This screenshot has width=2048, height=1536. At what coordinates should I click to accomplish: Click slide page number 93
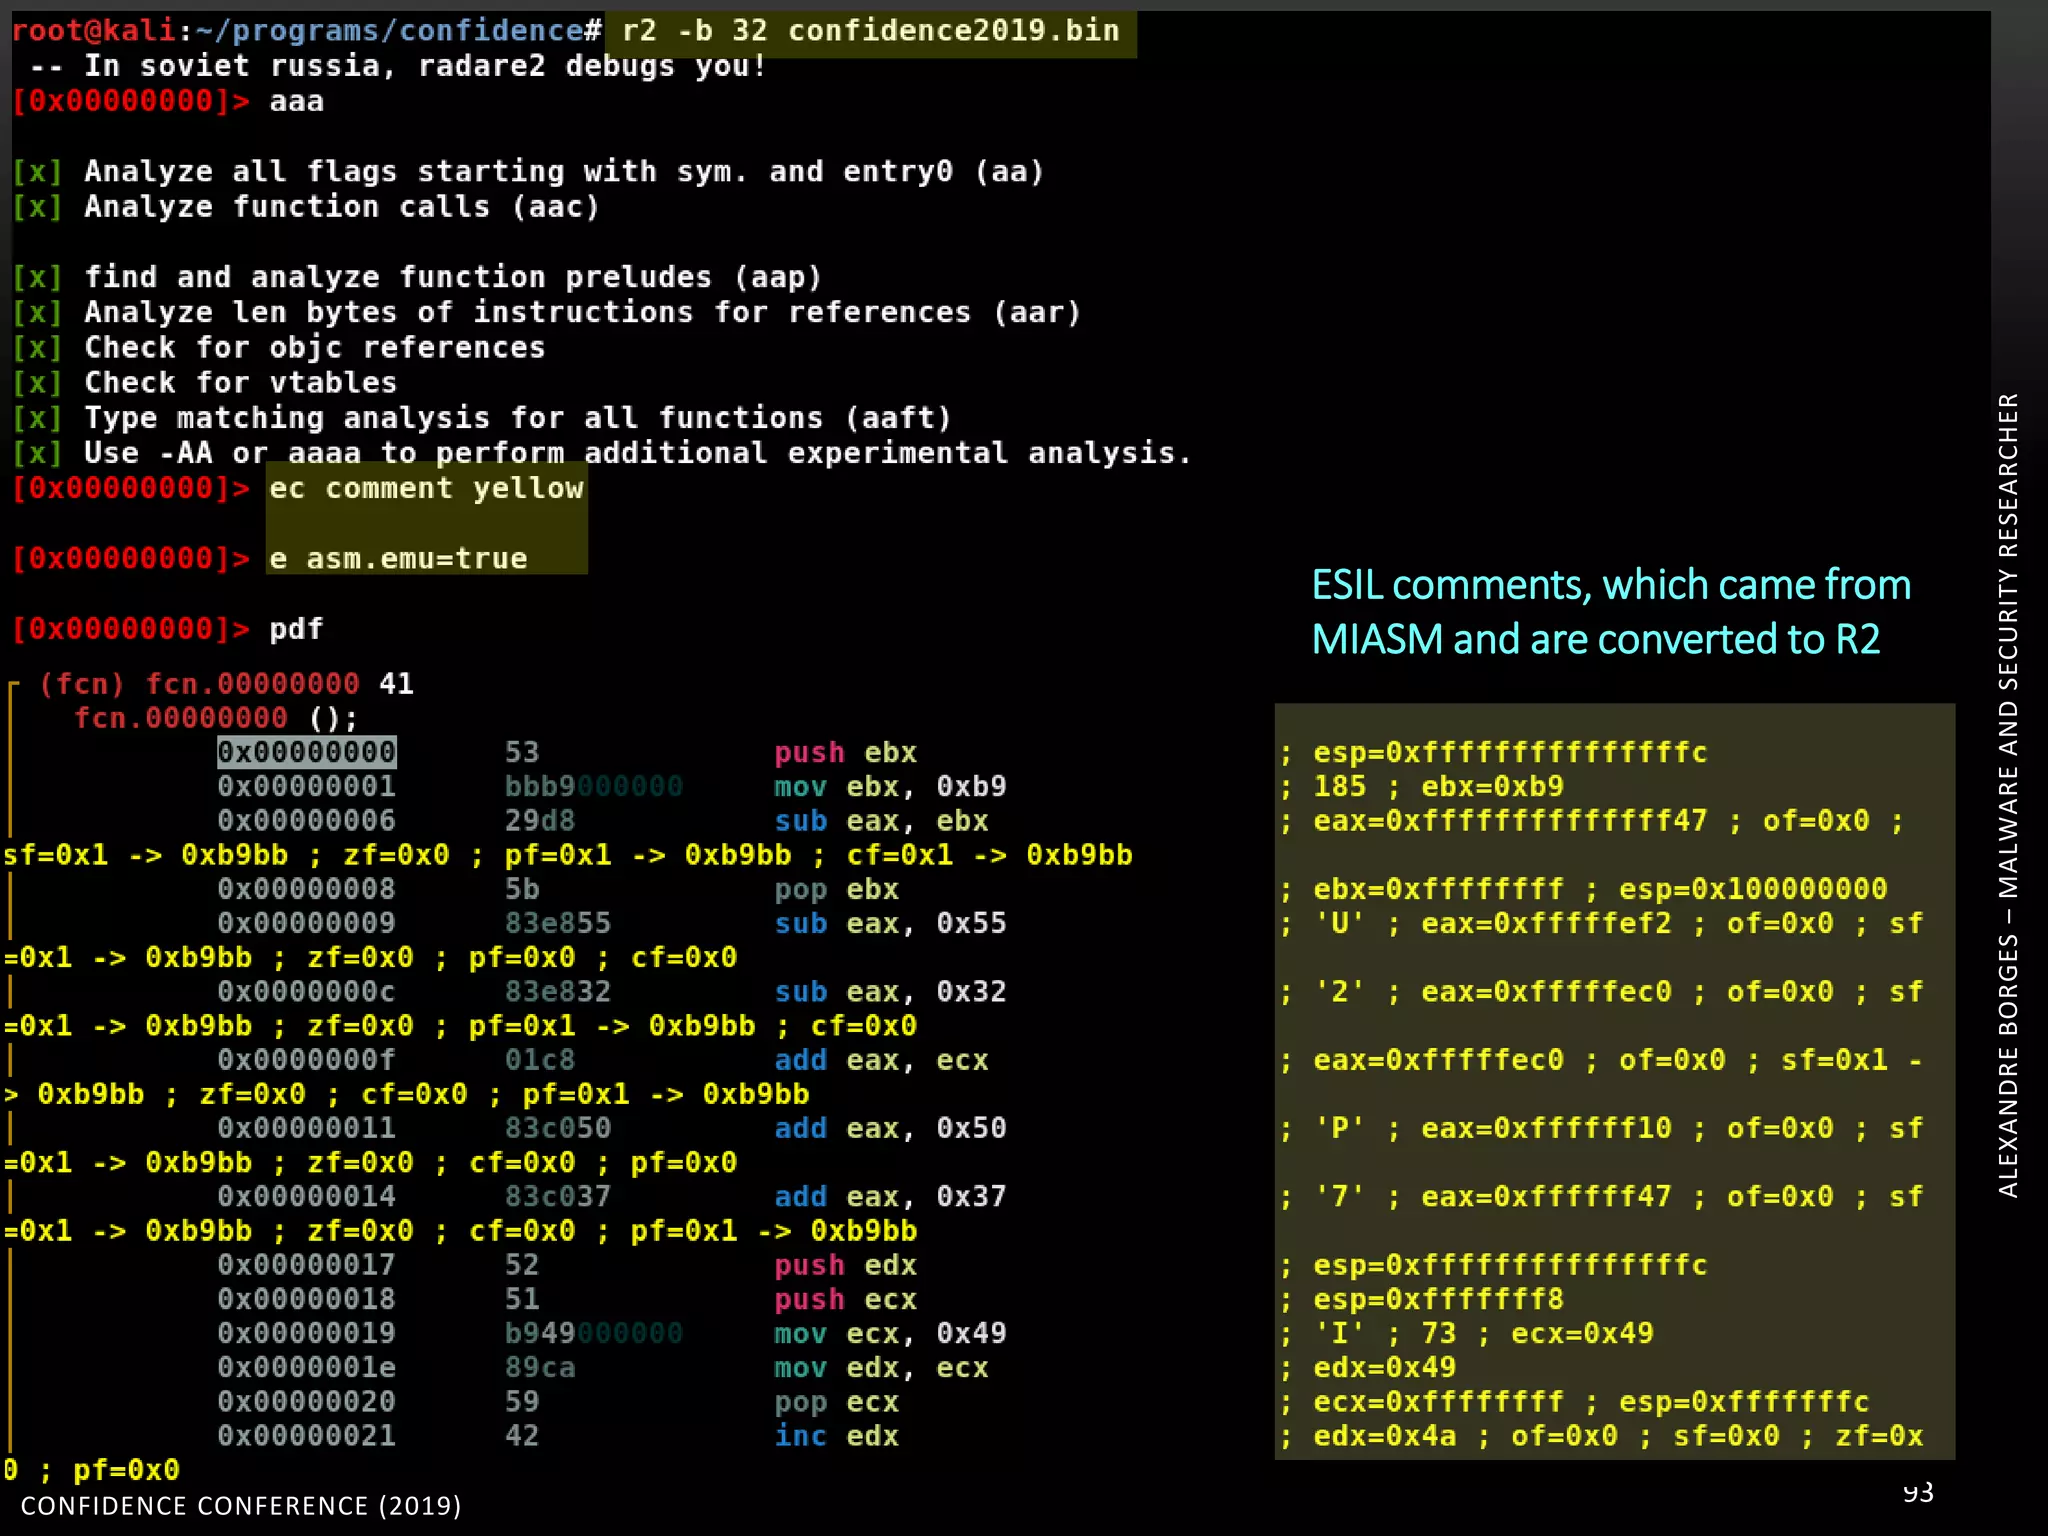pyautogui.click(x=1918, y=1492)
